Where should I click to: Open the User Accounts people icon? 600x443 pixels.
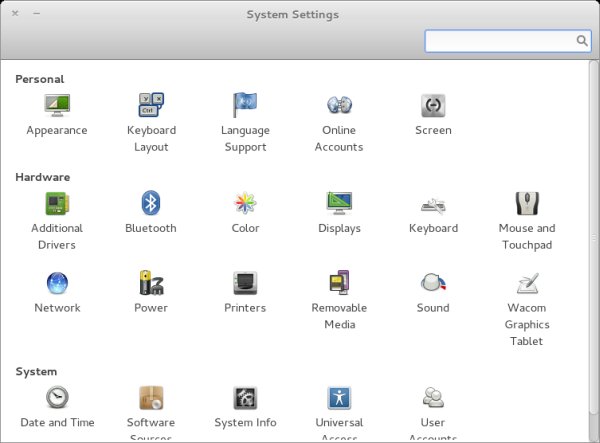[x=433, y=397]
